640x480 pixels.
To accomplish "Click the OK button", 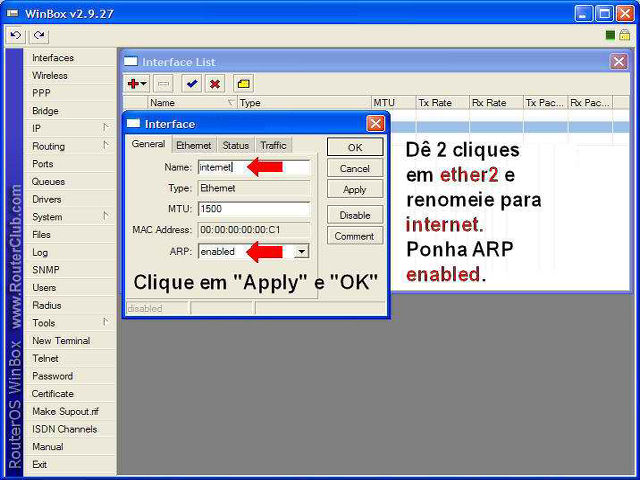I will (x=355, y=147).
